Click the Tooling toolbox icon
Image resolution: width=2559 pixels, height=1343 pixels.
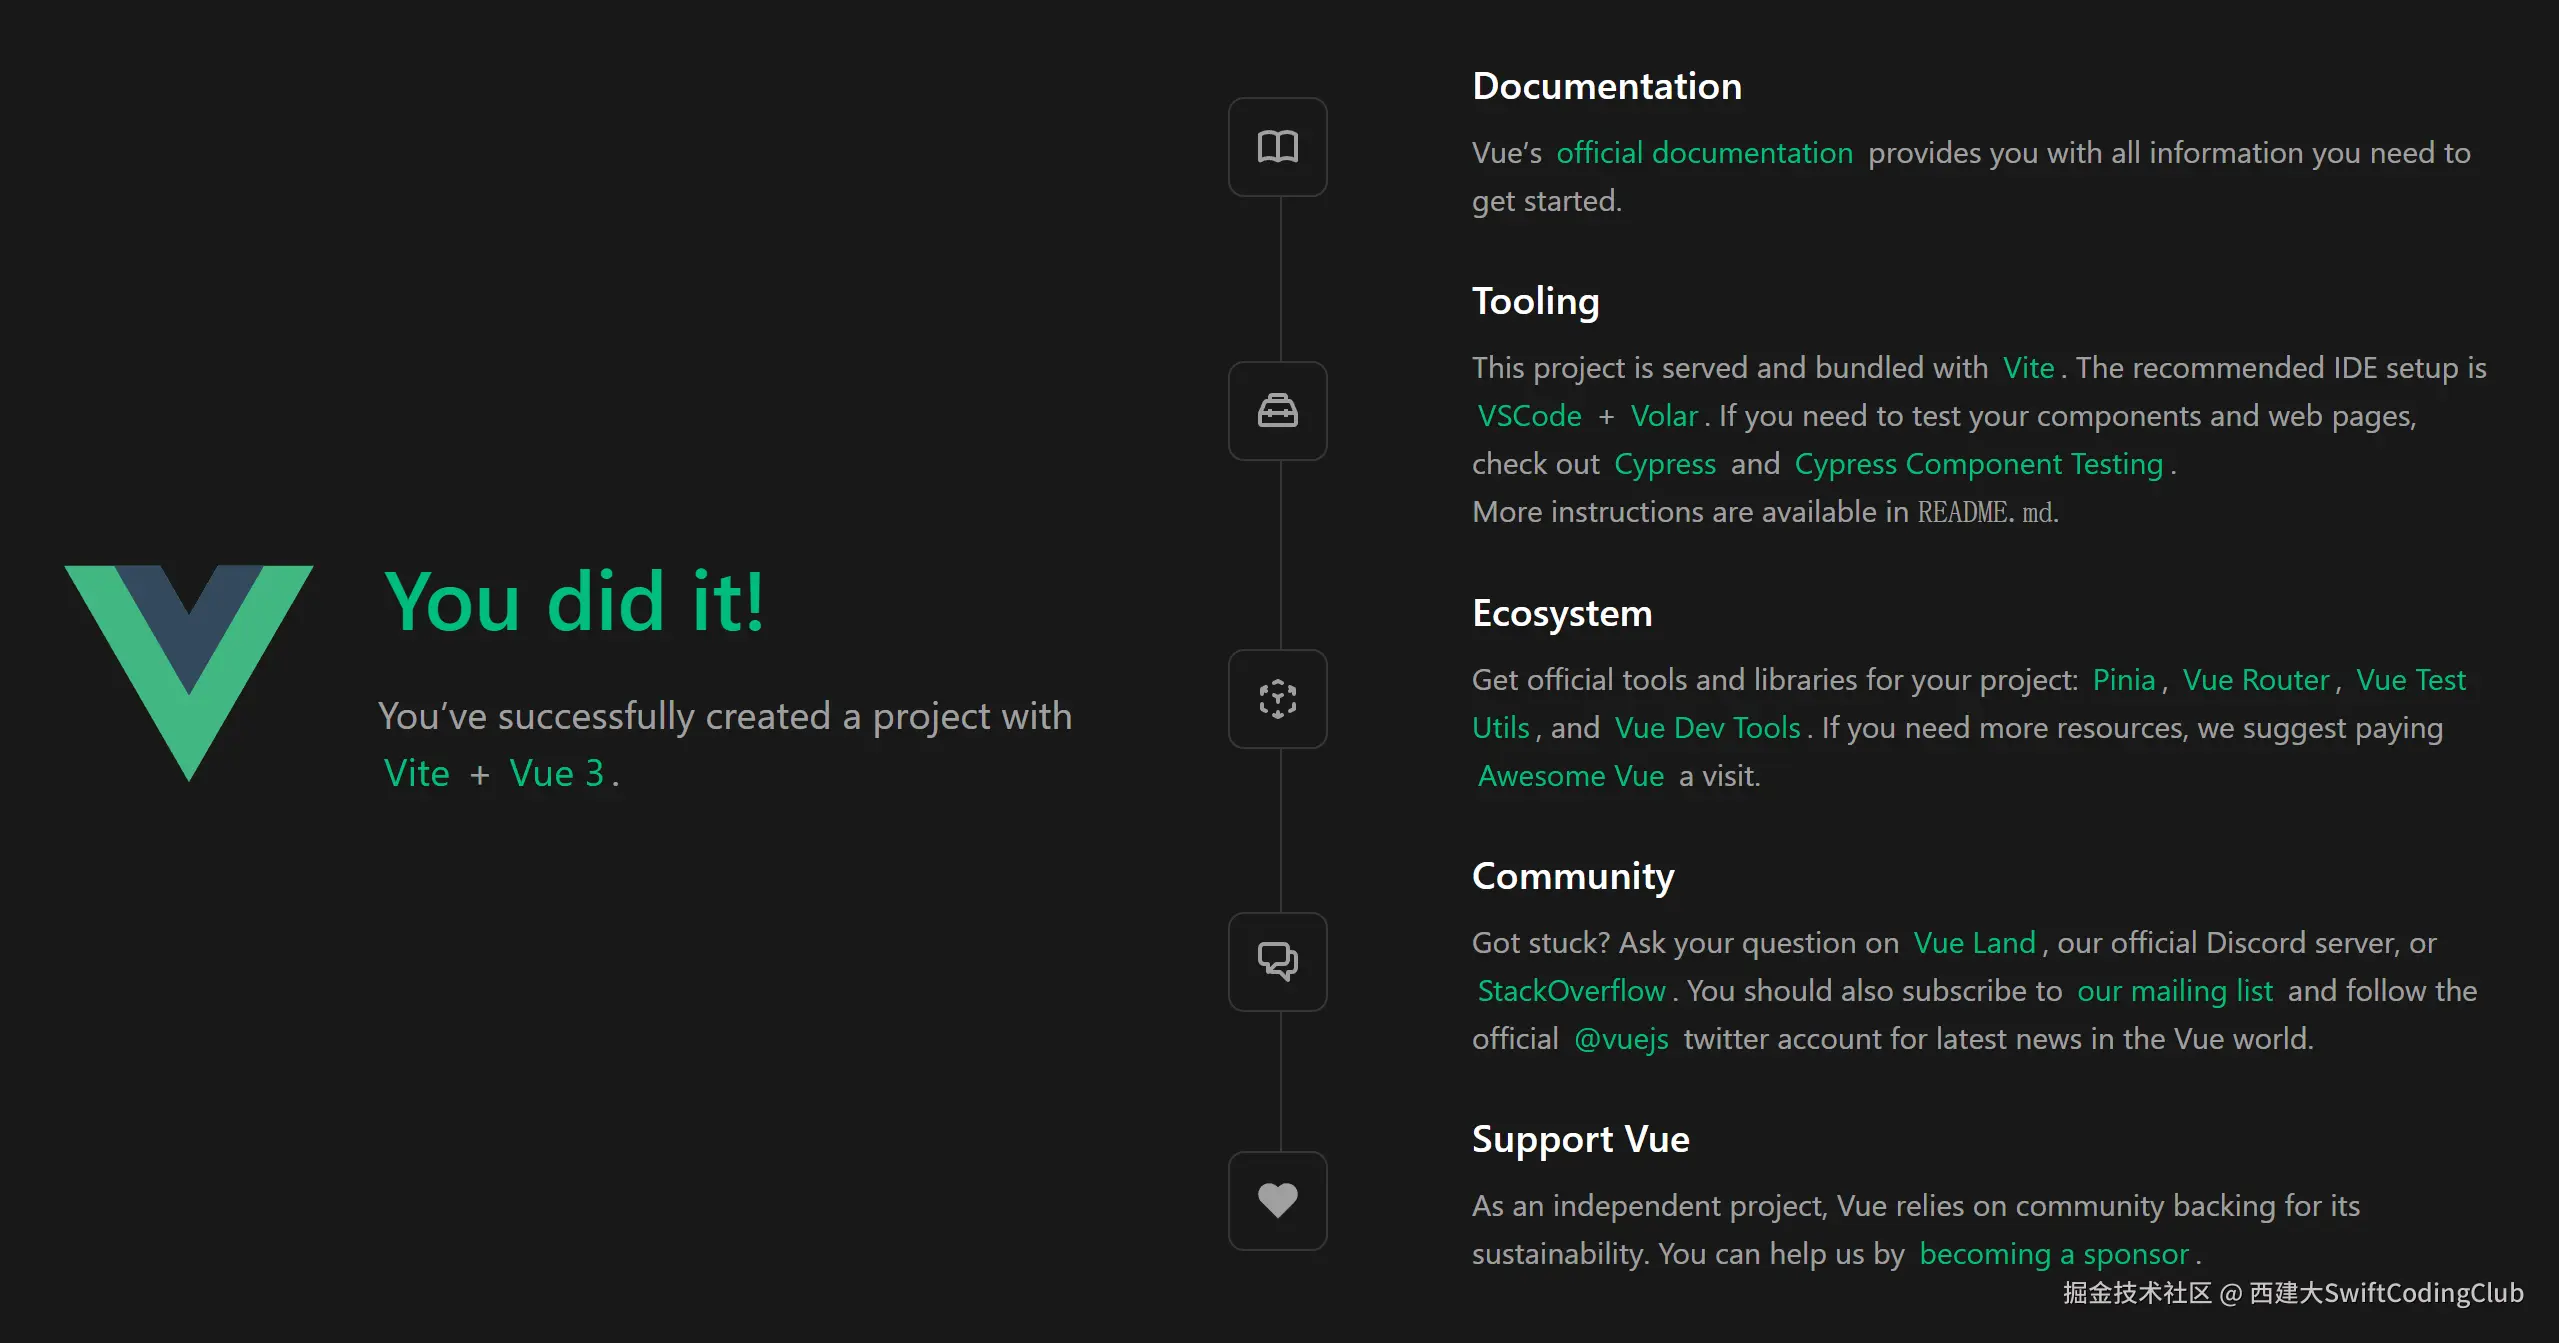click(1277, 411)
